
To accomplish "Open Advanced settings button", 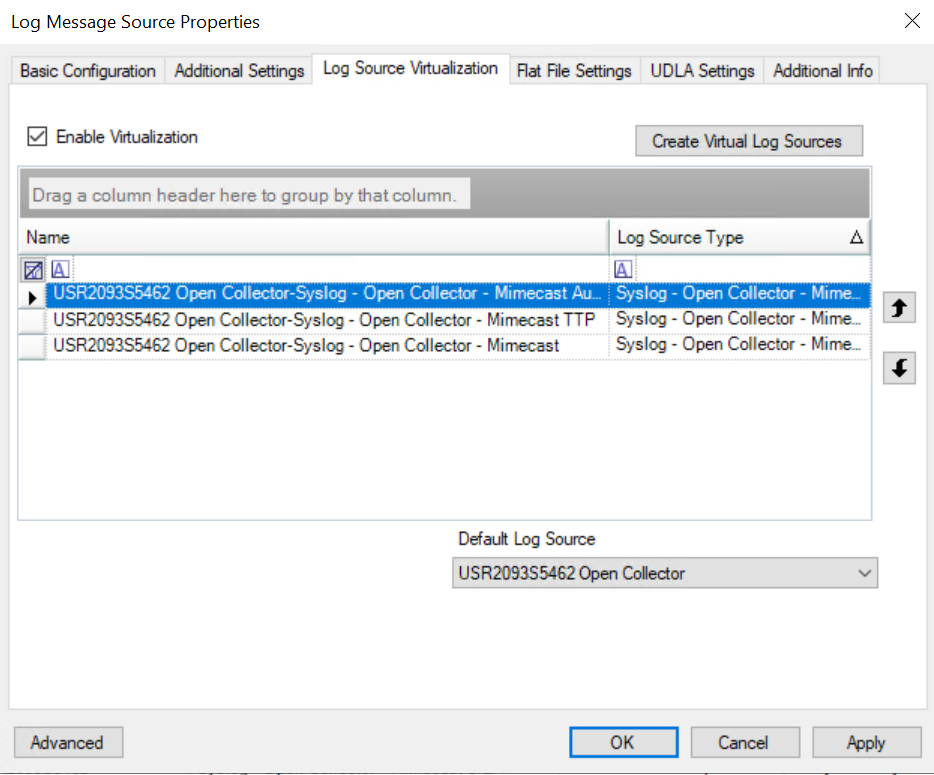I will [68, 742].
